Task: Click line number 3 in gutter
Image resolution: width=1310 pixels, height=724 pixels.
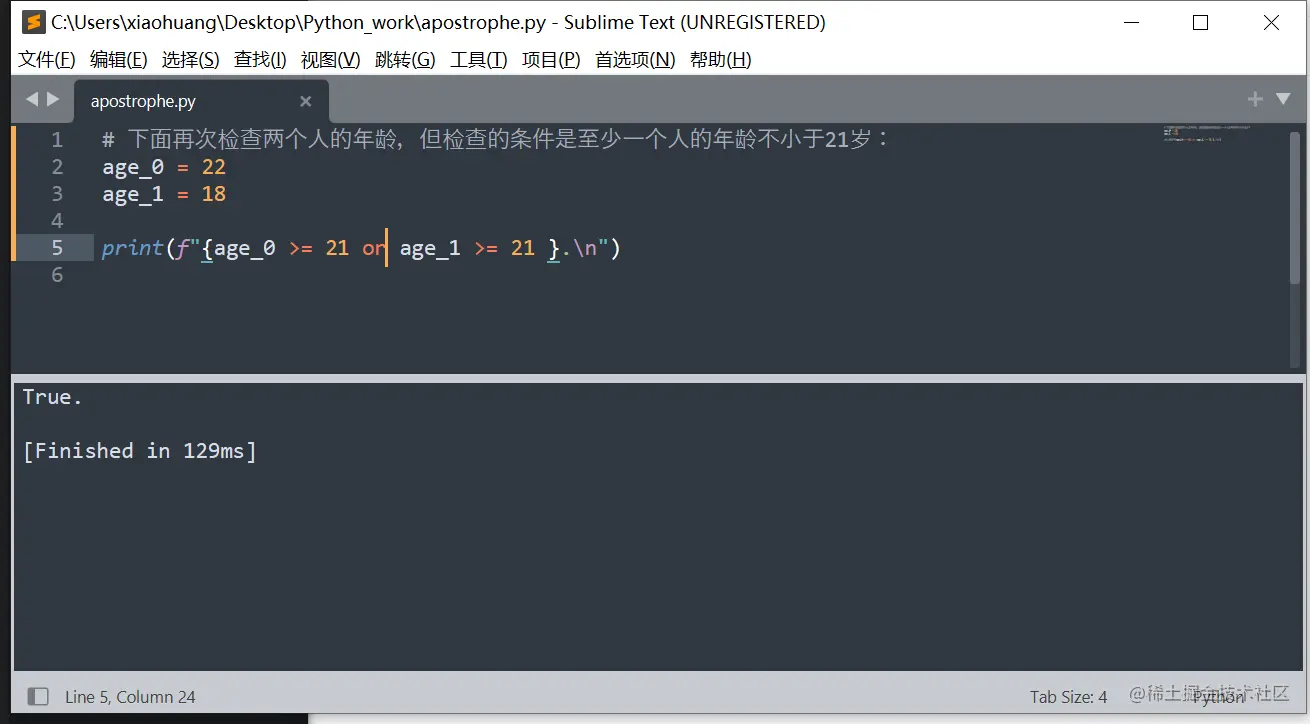Action: (57, 194)
